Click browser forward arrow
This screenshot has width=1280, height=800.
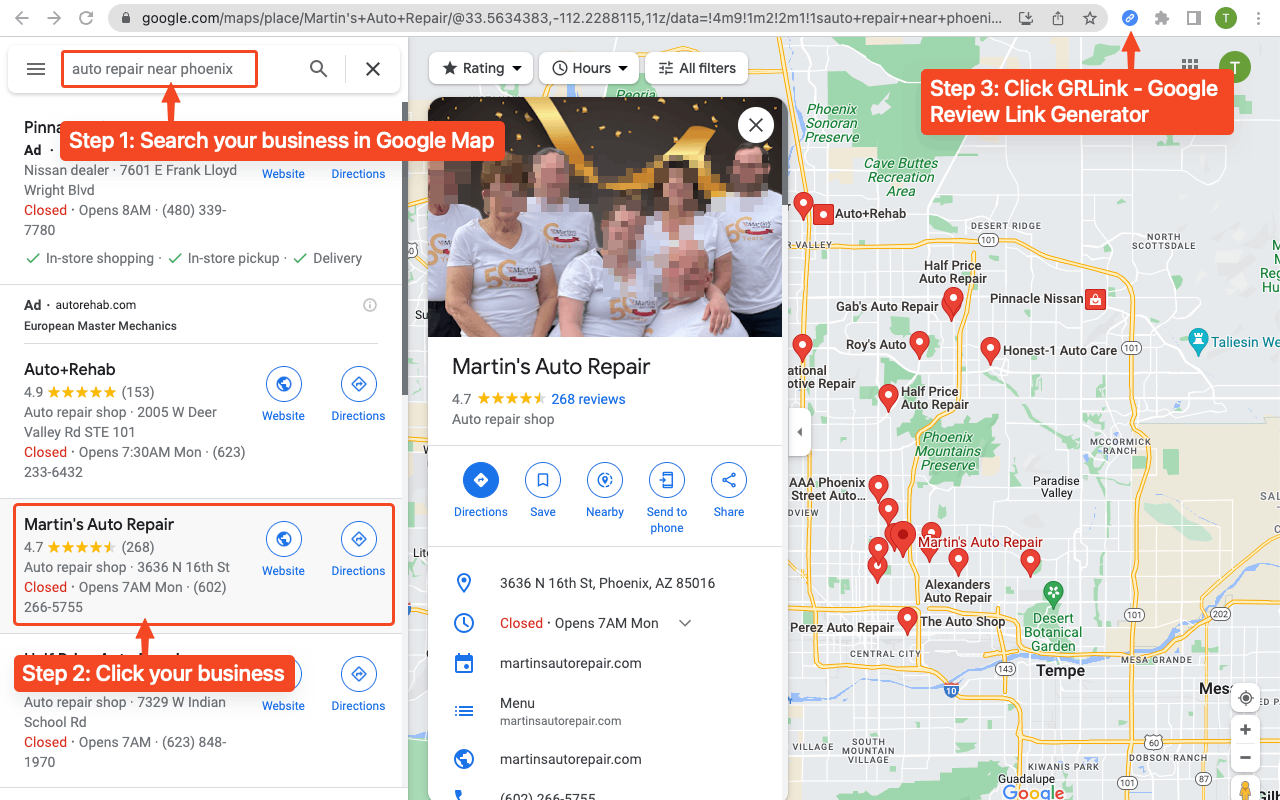(54, 18)
